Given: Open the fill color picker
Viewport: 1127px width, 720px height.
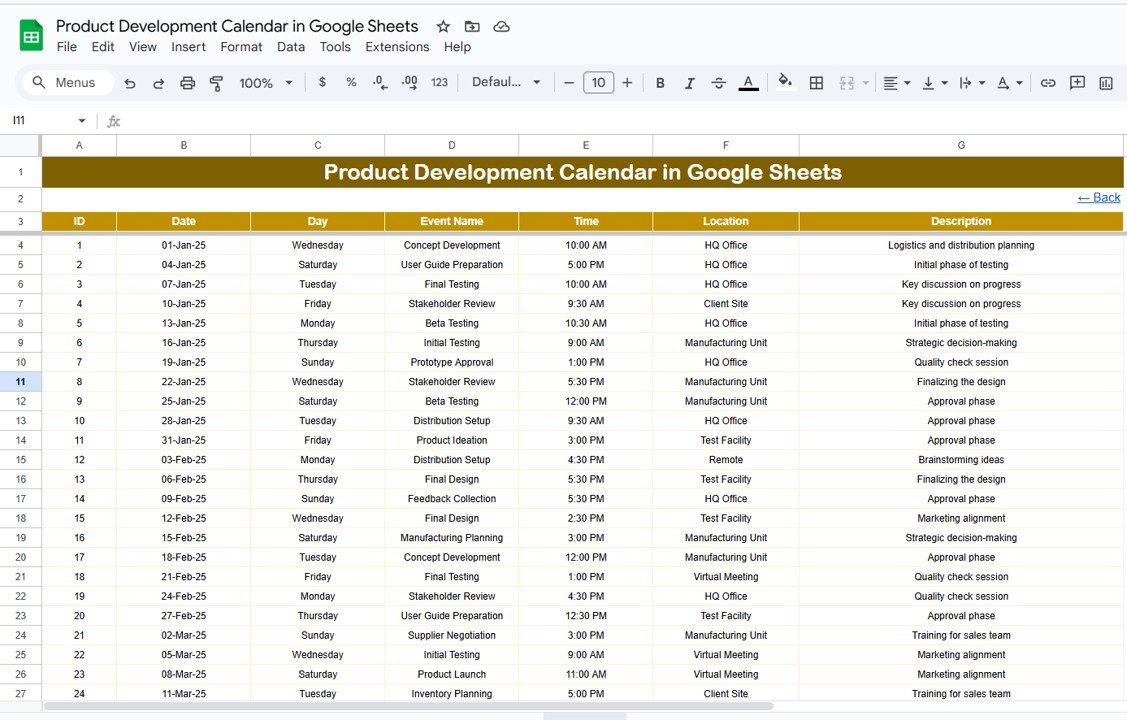Looking at the screenshot, I should pos(785,82).
